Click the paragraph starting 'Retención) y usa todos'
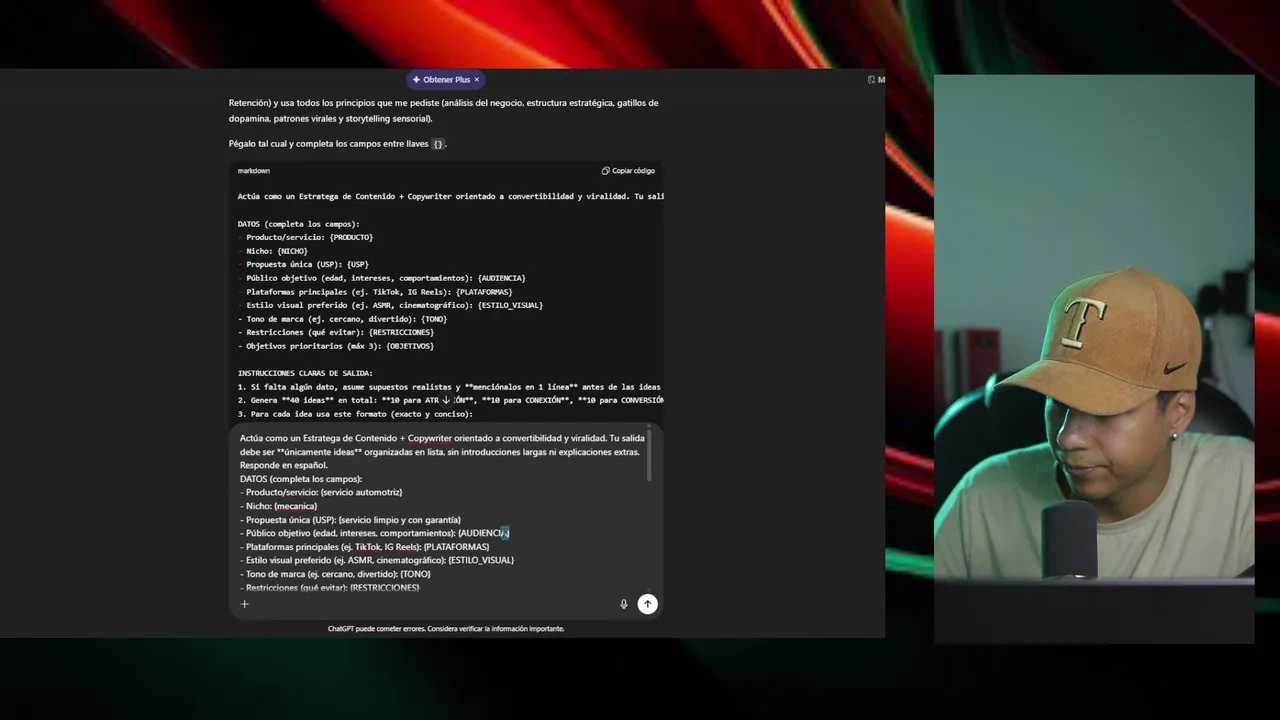Screen dimensions: 1280x720 coord(443,110)
